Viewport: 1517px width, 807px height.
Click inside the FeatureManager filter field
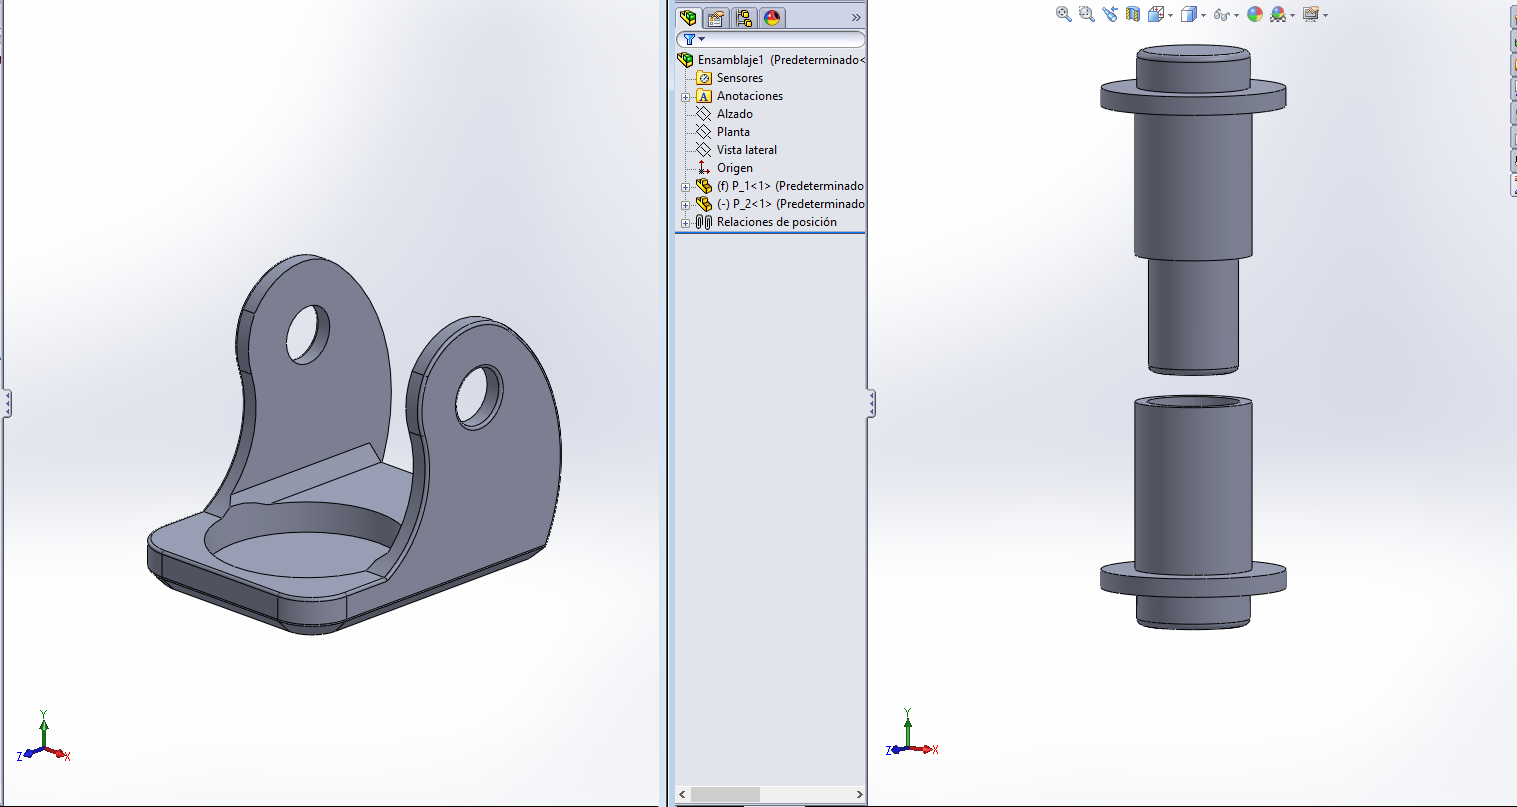tap(771, 39)
